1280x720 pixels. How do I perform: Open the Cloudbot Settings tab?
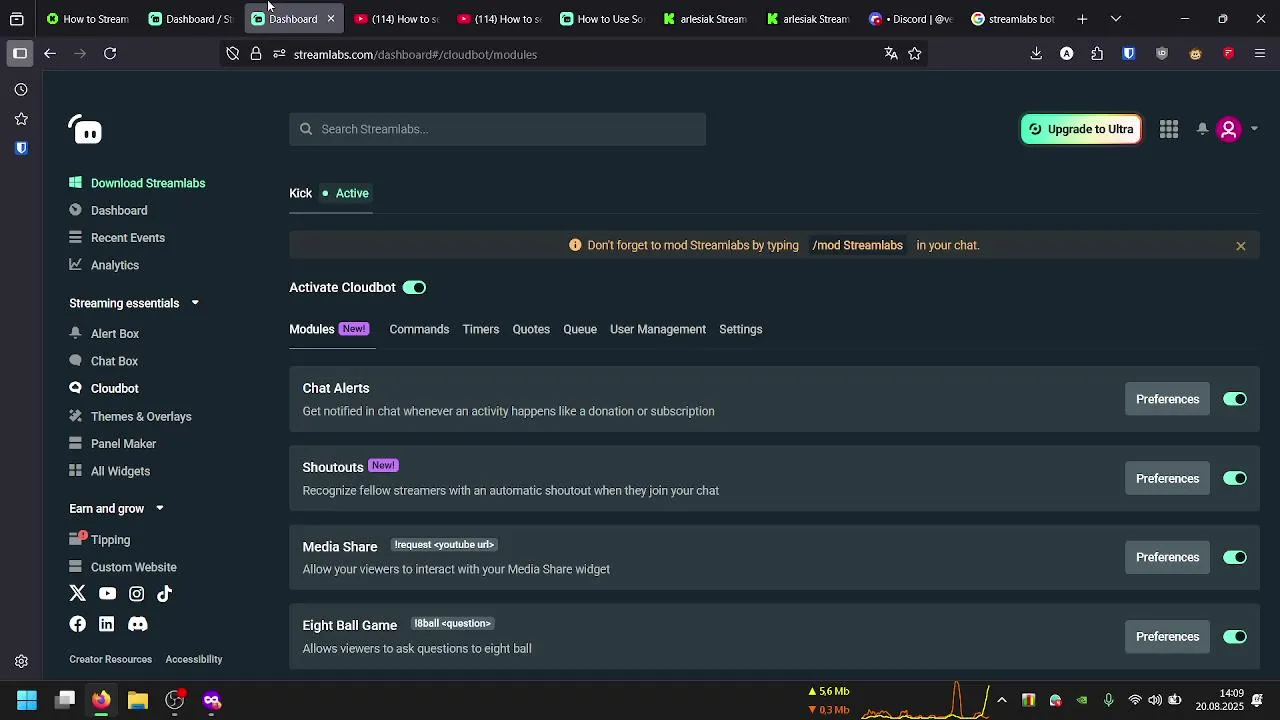pyautogui.click(x=741, y=329)
